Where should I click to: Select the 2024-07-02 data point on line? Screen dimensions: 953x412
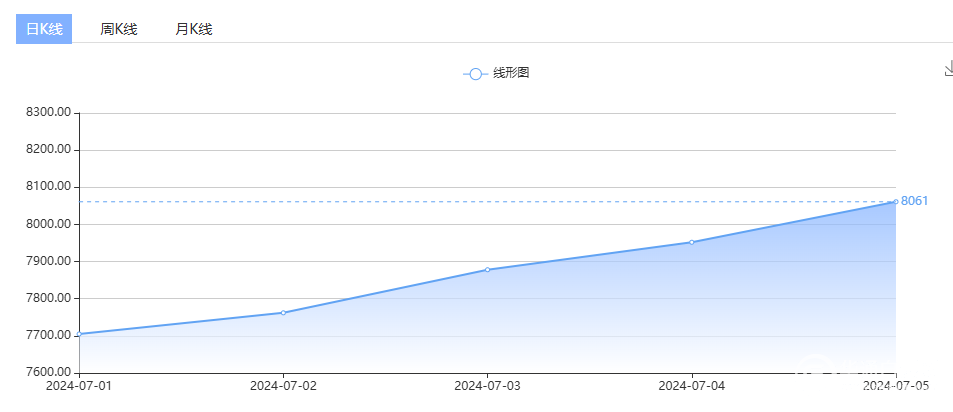(284, 313)
